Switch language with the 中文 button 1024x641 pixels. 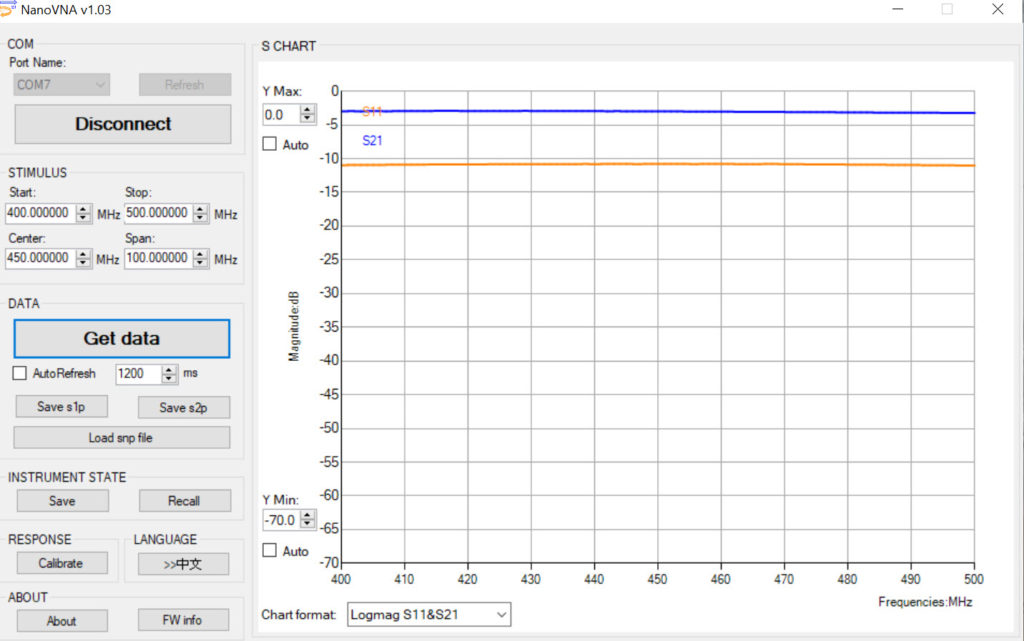pyautogui.click(x=183, y=564)
